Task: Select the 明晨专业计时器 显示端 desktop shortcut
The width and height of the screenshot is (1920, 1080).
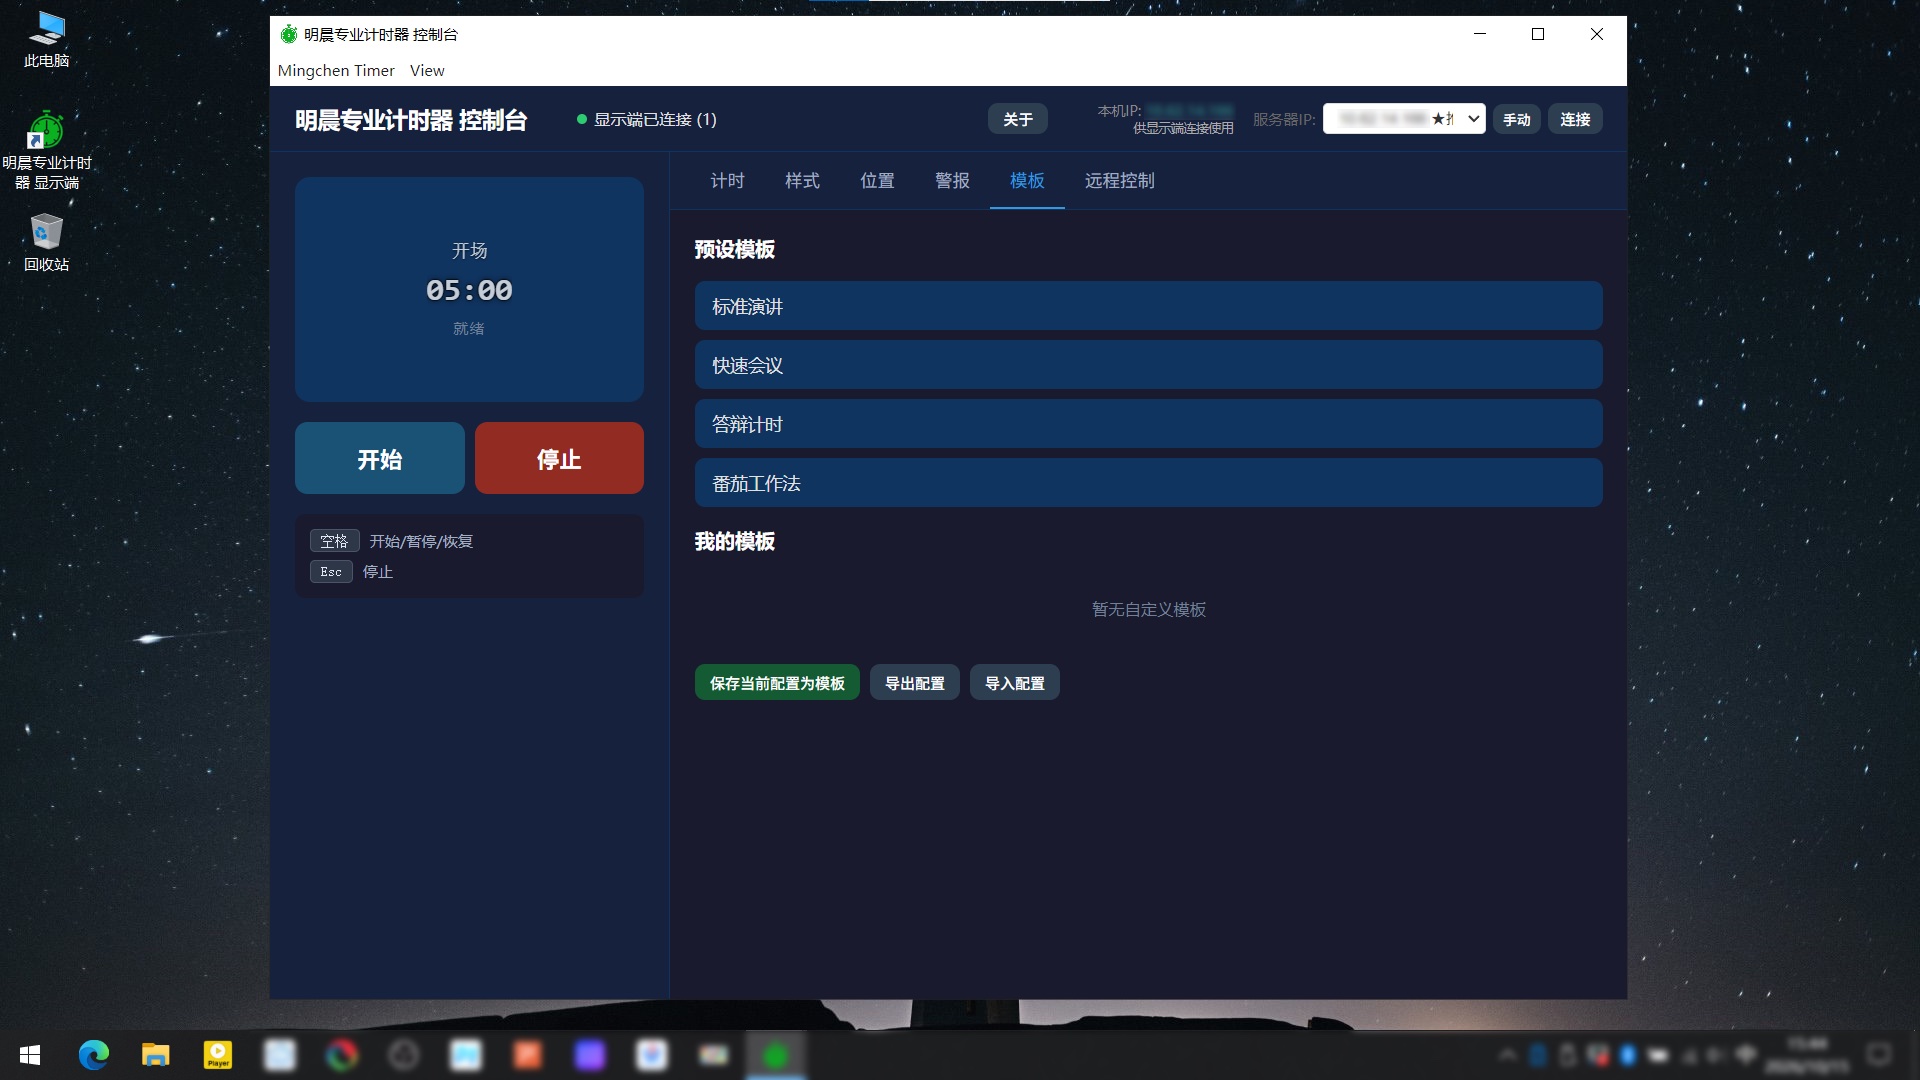Action: click(46, 150)
